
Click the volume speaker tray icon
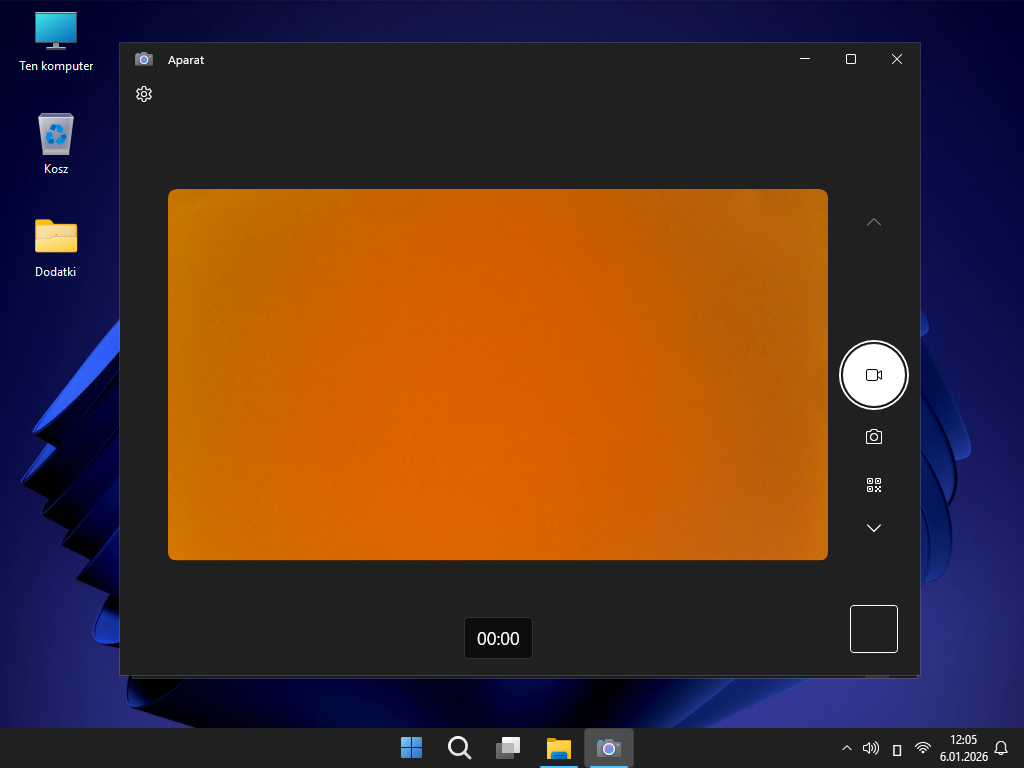click(x=871, y=748)
